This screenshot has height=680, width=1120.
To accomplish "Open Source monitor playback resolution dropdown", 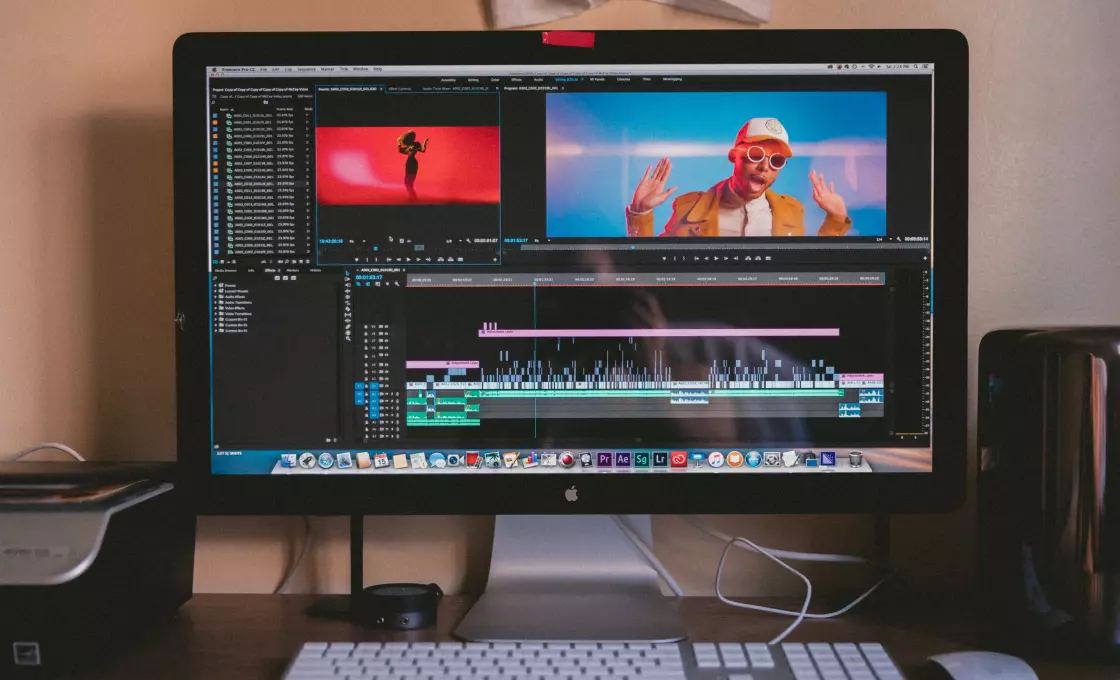I will 454,241.
